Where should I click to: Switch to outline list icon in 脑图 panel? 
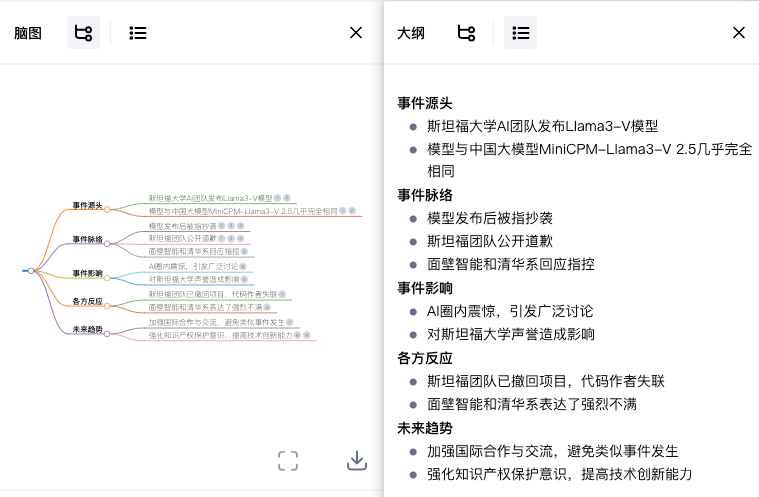pos(138,33)
